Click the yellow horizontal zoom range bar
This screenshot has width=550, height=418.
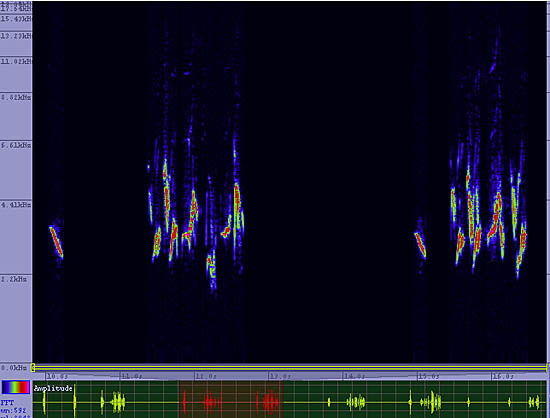tap(290, 368)
